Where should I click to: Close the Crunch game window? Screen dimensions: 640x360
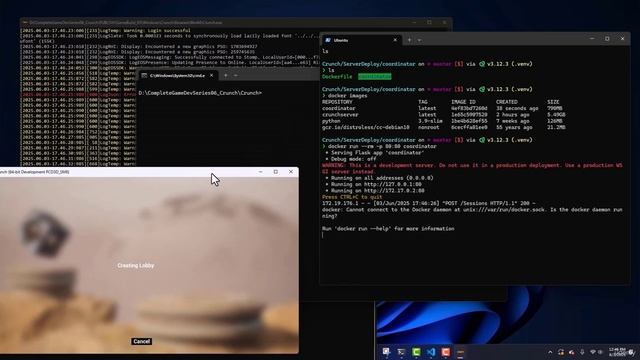(291, 172)
